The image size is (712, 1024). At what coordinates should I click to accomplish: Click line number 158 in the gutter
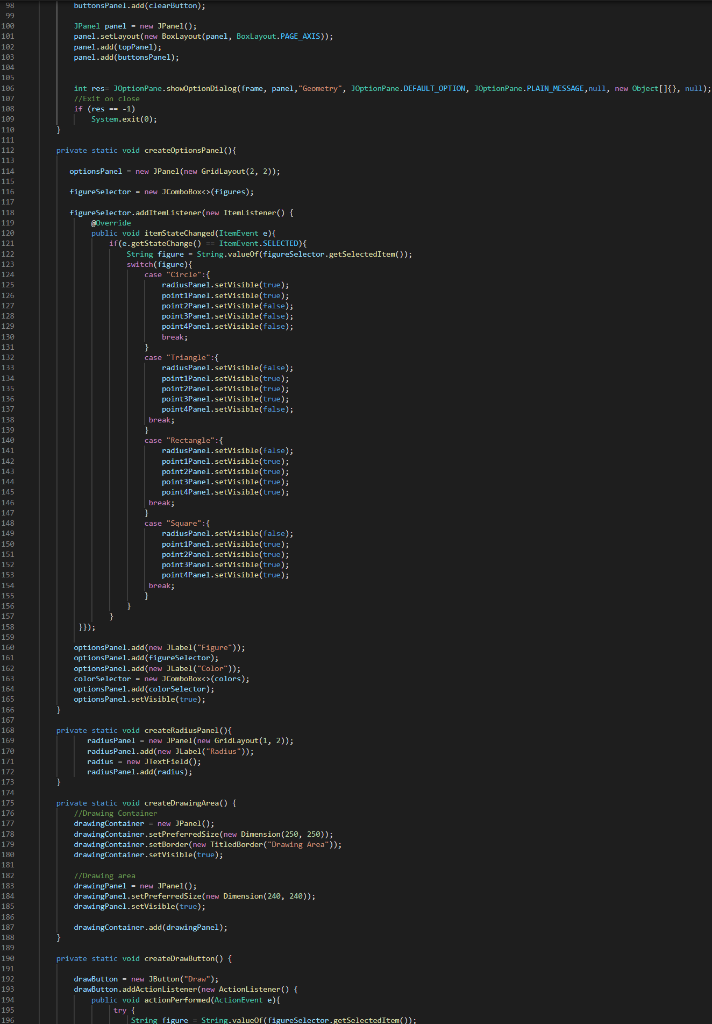[x=8, y=627]
